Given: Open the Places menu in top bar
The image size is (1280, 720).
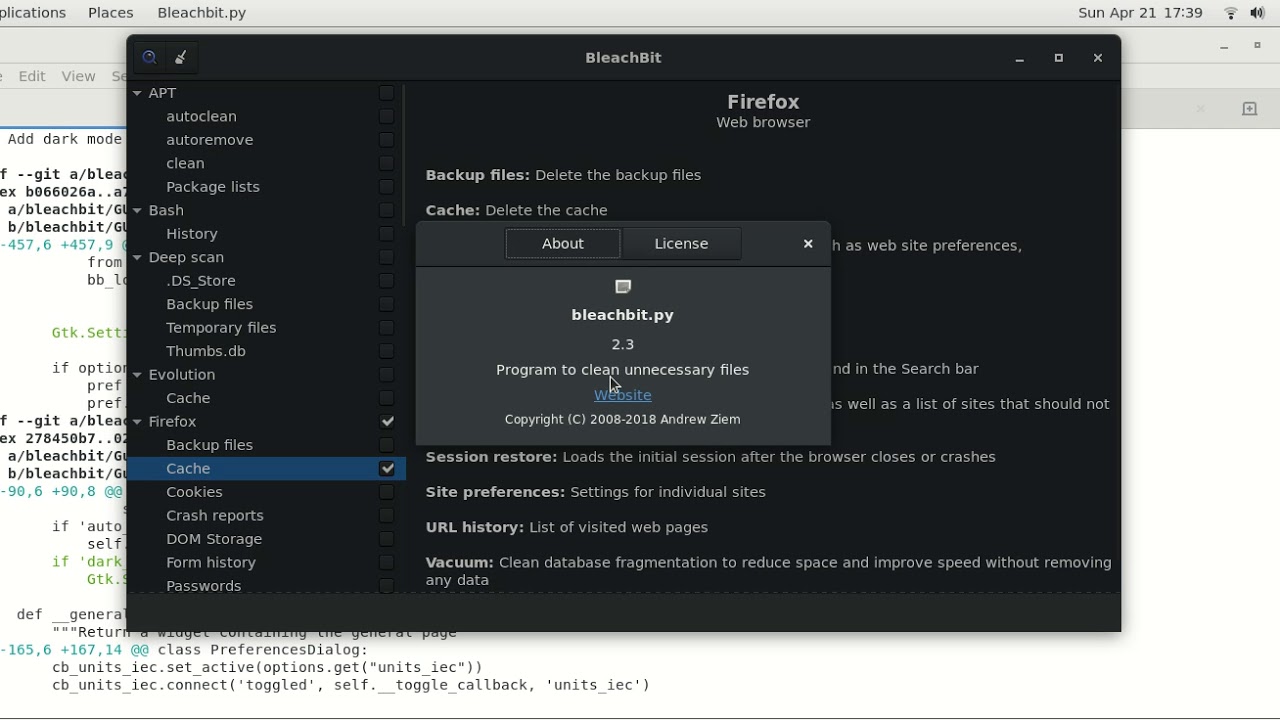Looking at the screenshot, I should point(110,13).
